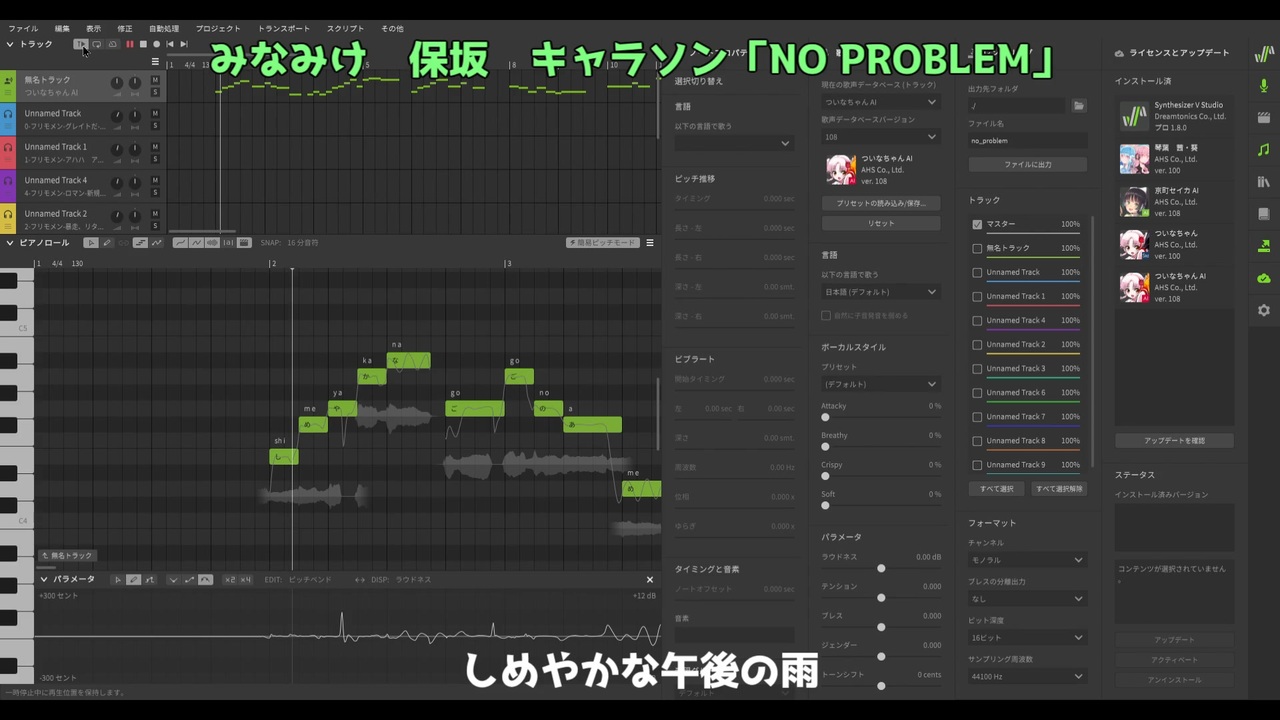Click the すべて選択 button
This screenshot has width=1280, height=720.
point(996,489)
